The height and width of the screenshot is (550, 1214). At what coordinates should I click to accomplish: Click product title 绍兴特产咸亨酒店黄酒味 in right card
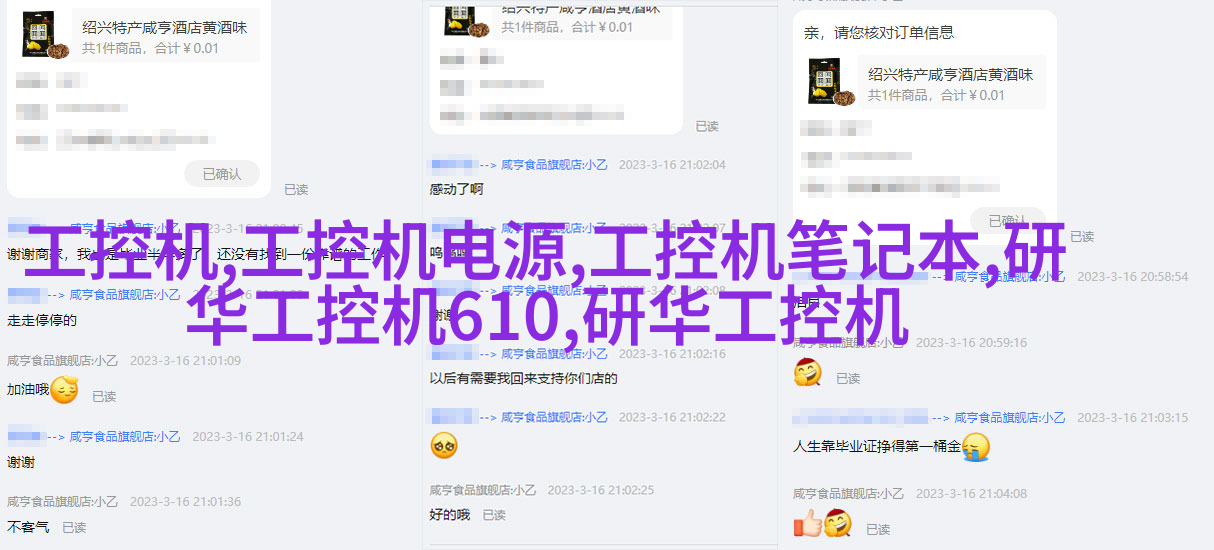point(951,75)
